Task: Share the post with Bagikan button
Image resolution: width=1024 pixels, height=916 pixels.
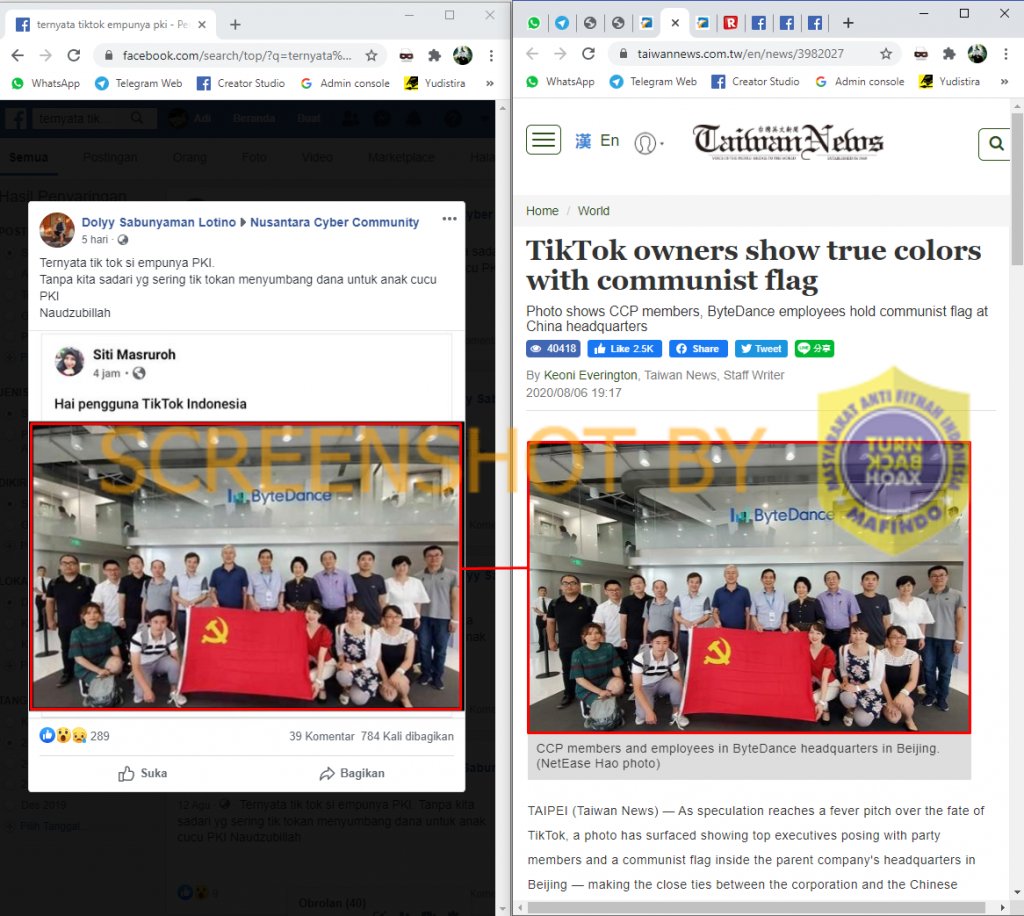Action: (x=351, y=774)
